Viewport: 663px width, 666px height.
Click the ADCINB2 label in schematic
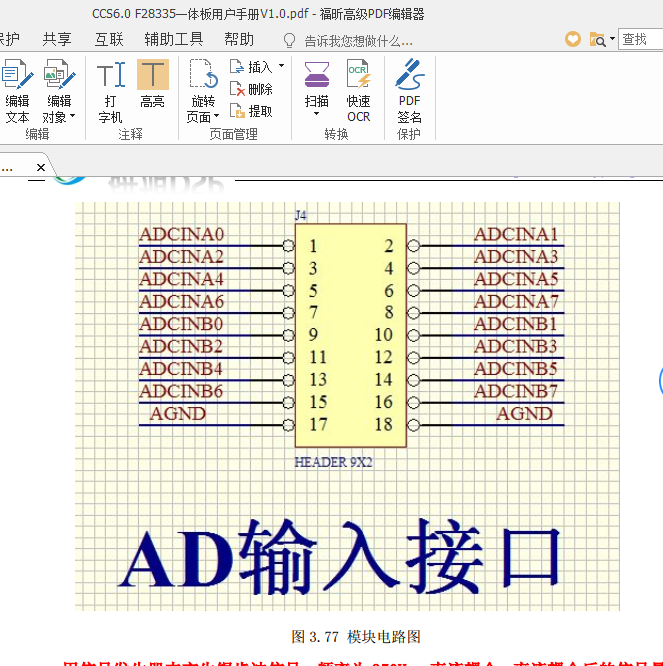click(x=181, y=347)
